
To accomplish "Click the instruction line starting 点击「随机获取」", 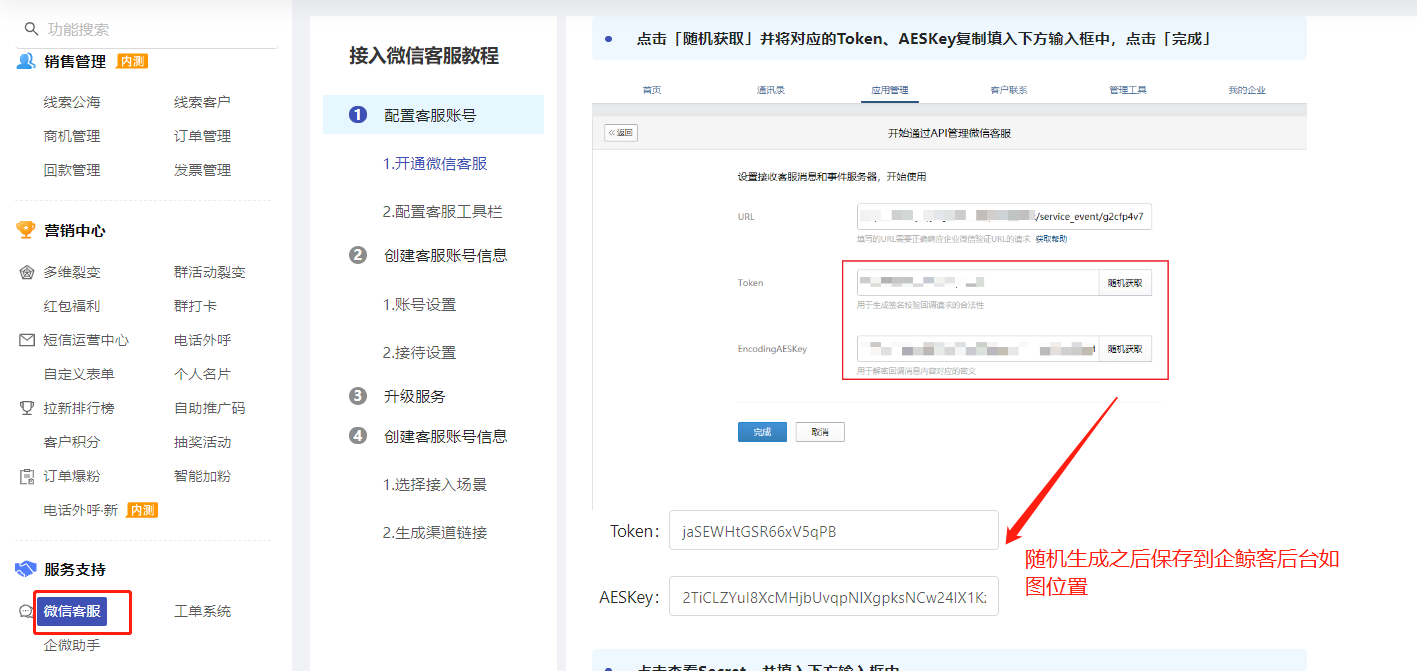I will click(x=925, y=39).
